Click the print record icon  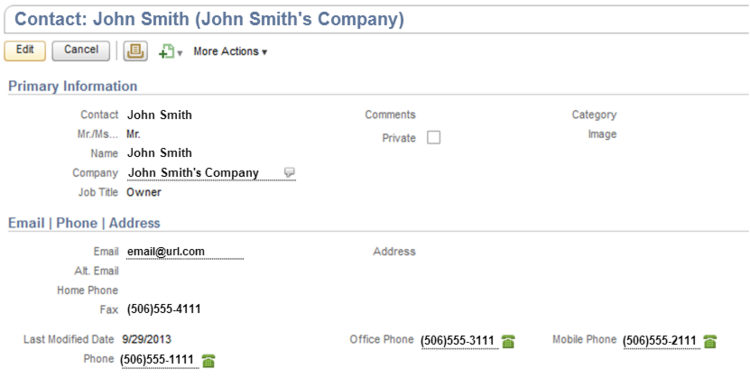[x=135, y=51]
